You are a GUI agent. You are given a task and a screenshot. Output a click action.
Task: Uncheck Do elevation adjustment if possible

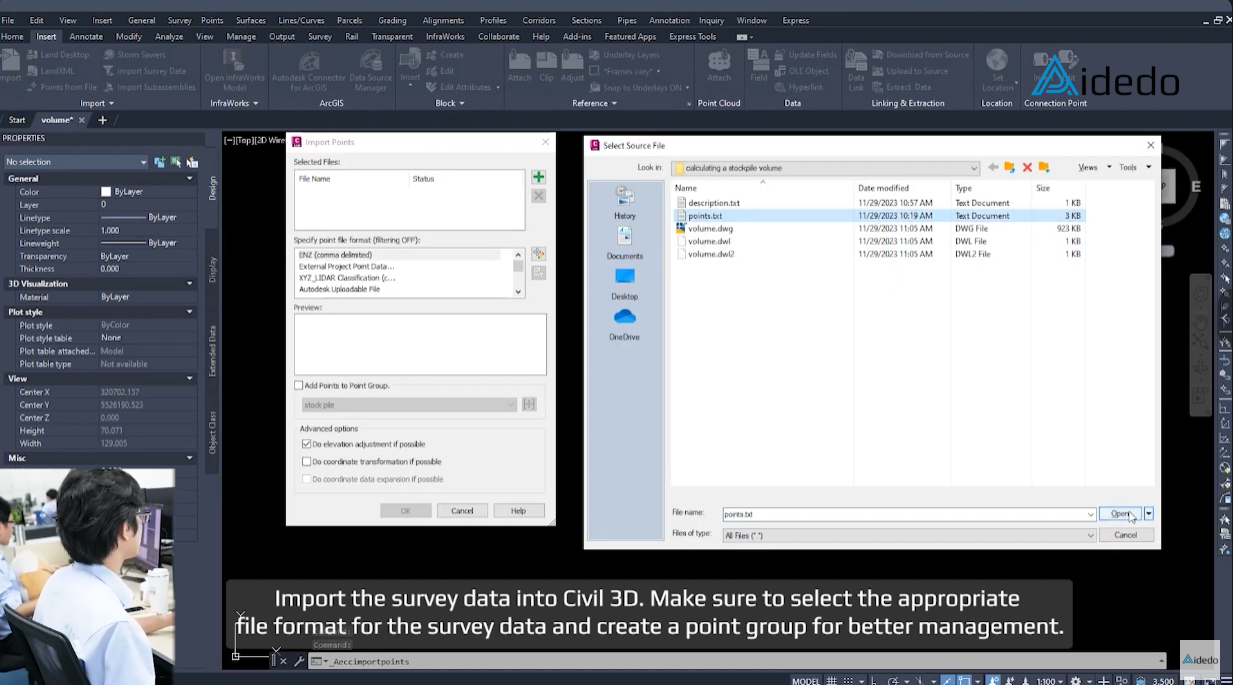(306, 444)
